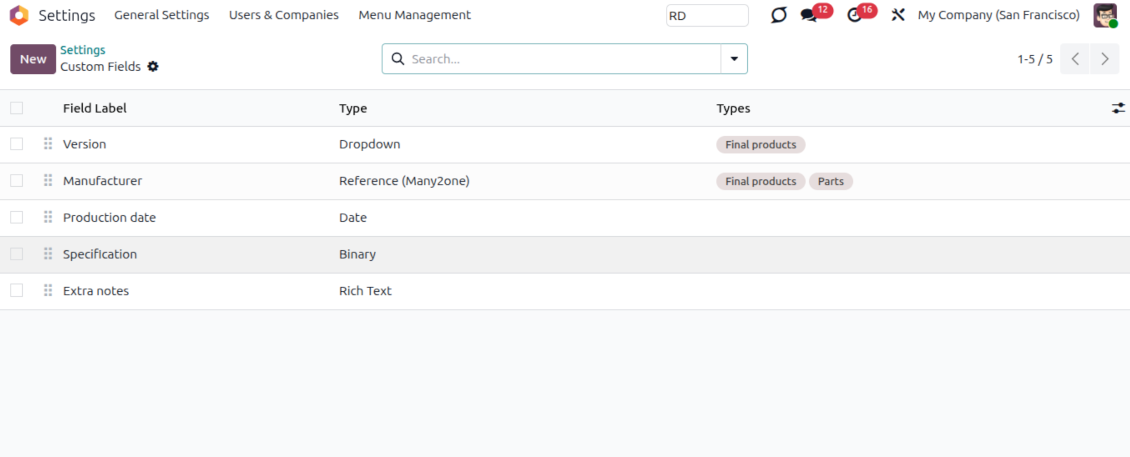Open activities clock icon with 16 badge
1130x457 pixels.
(x=854, y=16)
